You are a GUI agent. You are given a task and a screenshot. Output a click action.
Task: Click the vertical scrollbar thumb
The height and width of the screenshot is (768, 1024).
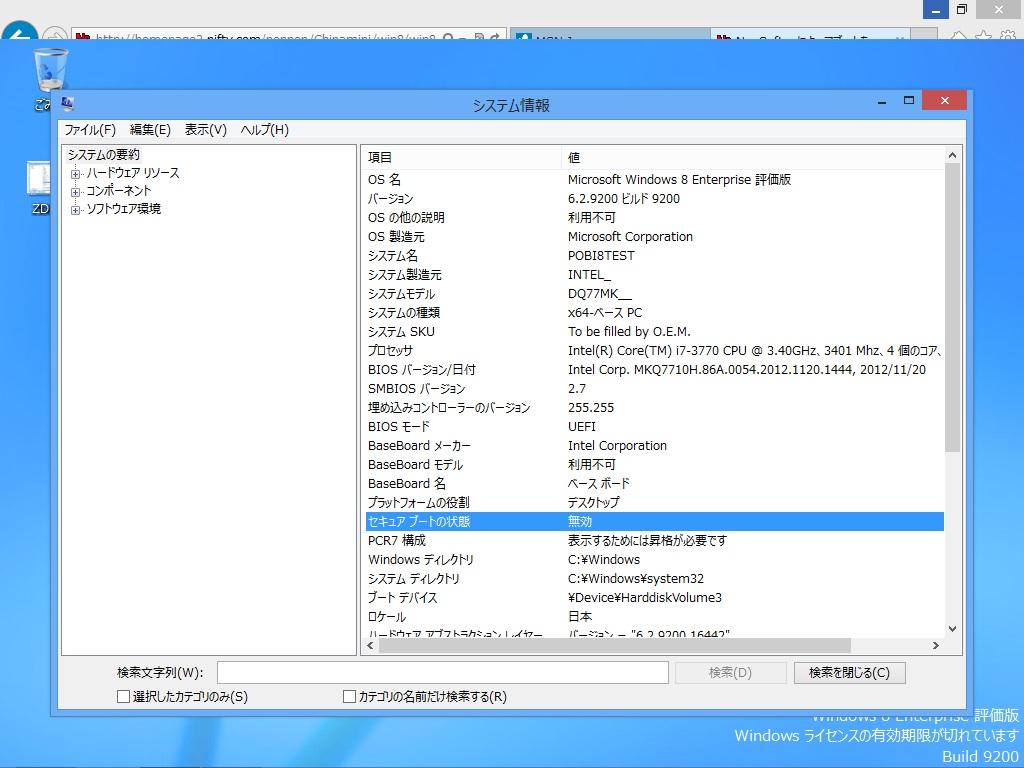click(952, 307)
